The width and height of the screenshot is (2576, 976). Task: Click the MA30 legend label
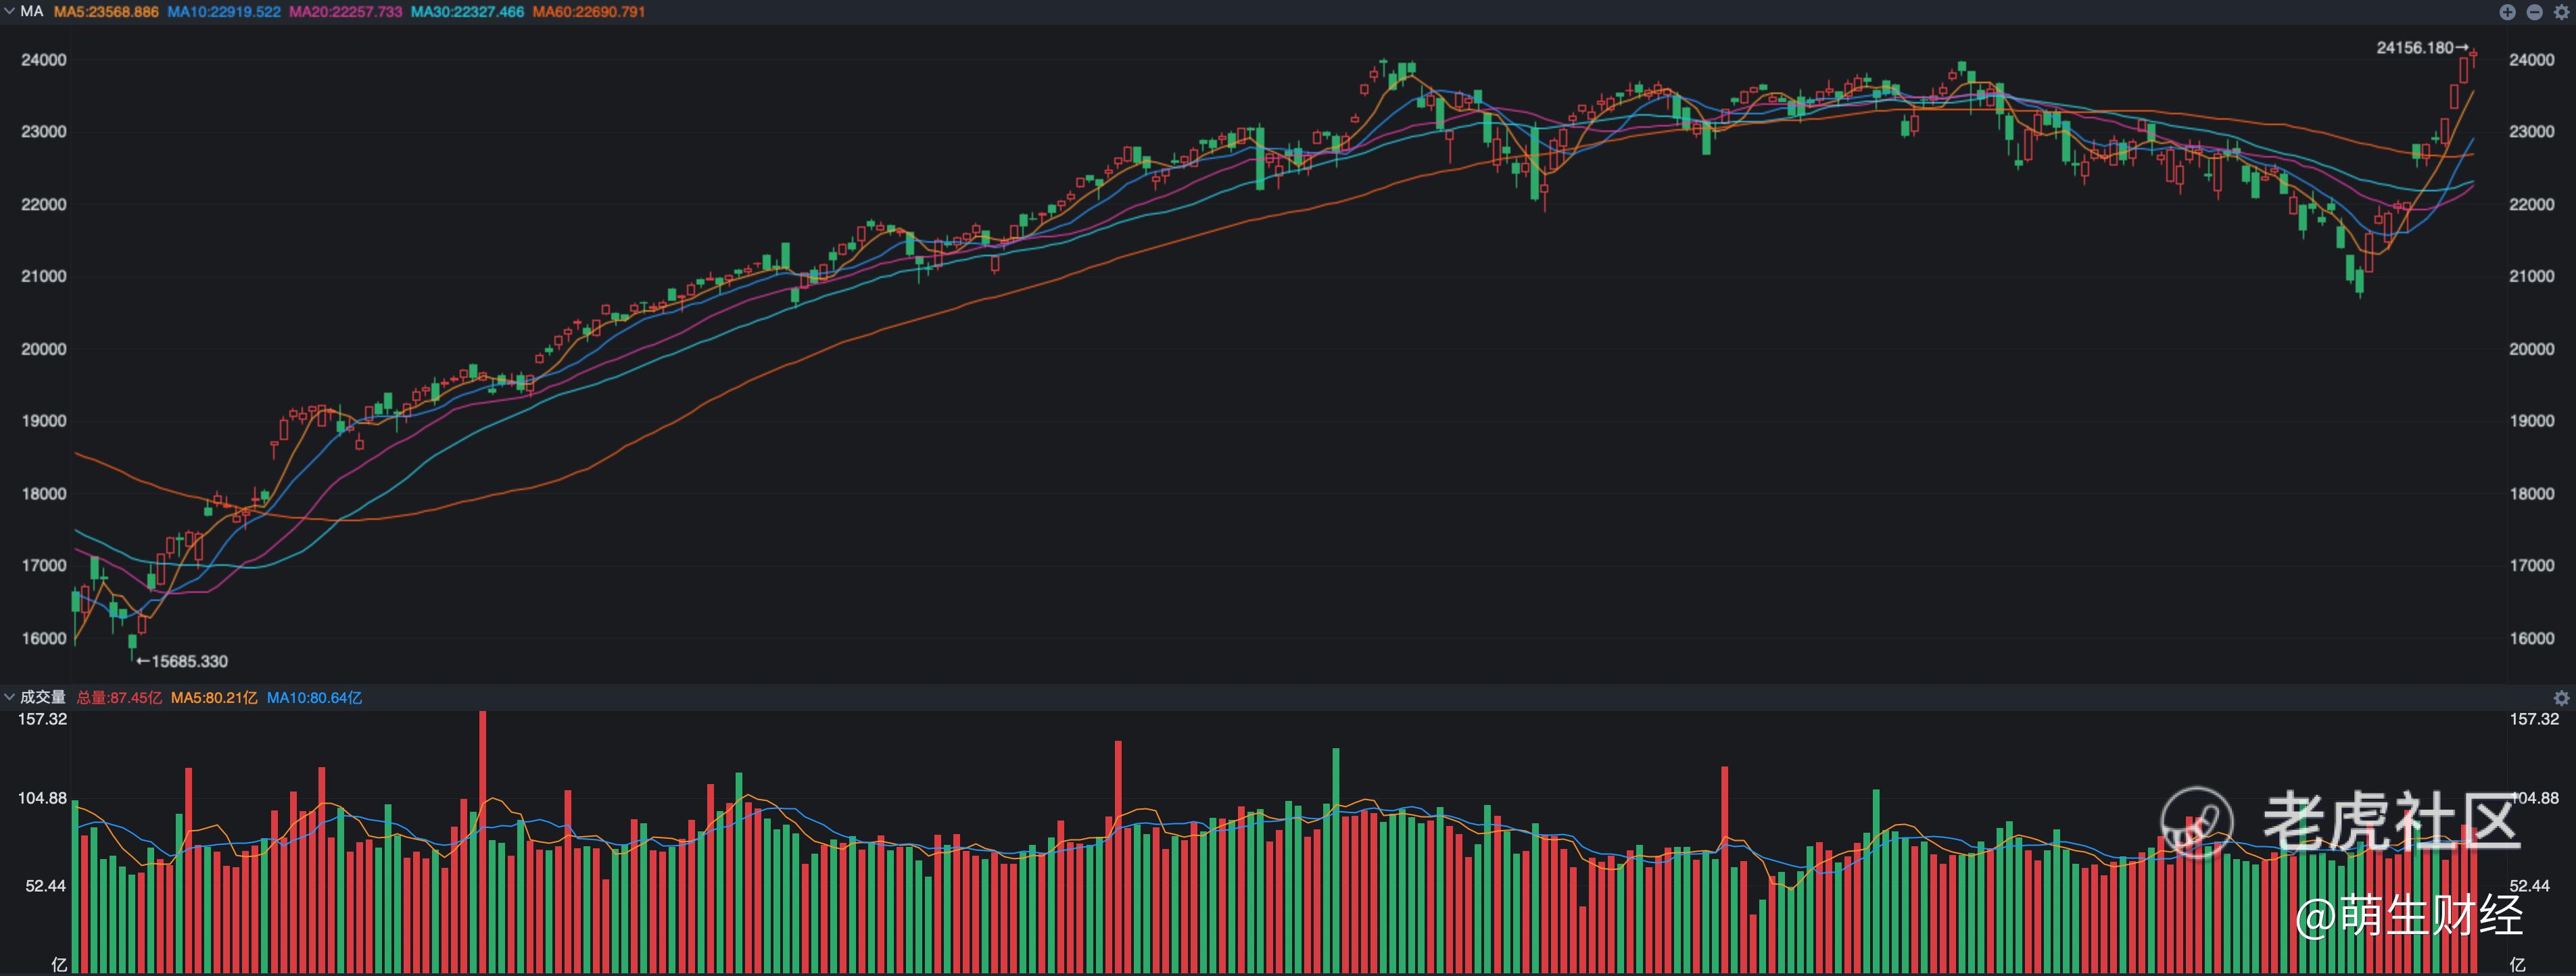(467, 12)
